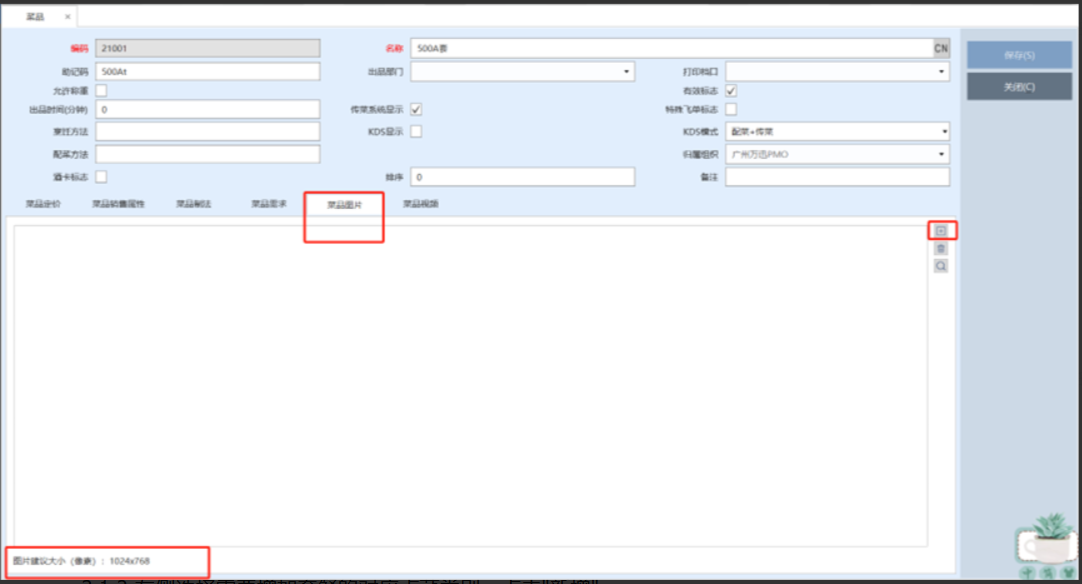Open the 菜品视频 tab
1082x584 pixels.
[x=420, y=204]
